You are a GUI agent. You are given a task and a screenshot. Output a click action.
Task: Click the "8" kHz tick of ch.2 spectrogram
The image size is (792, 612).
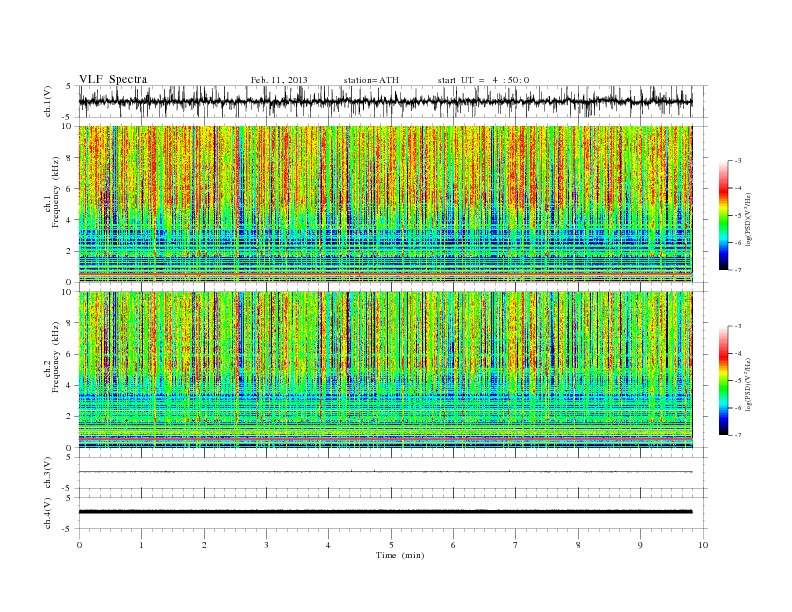69,323
